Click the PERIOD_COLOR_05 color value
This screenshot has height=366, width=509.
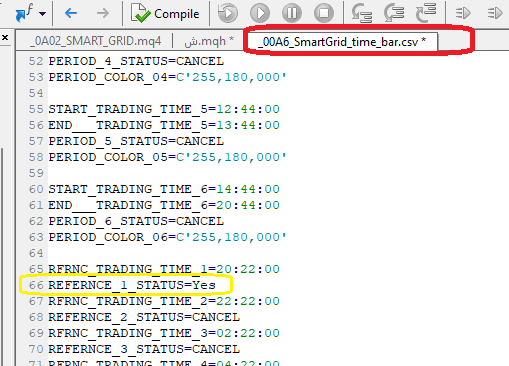231,157
